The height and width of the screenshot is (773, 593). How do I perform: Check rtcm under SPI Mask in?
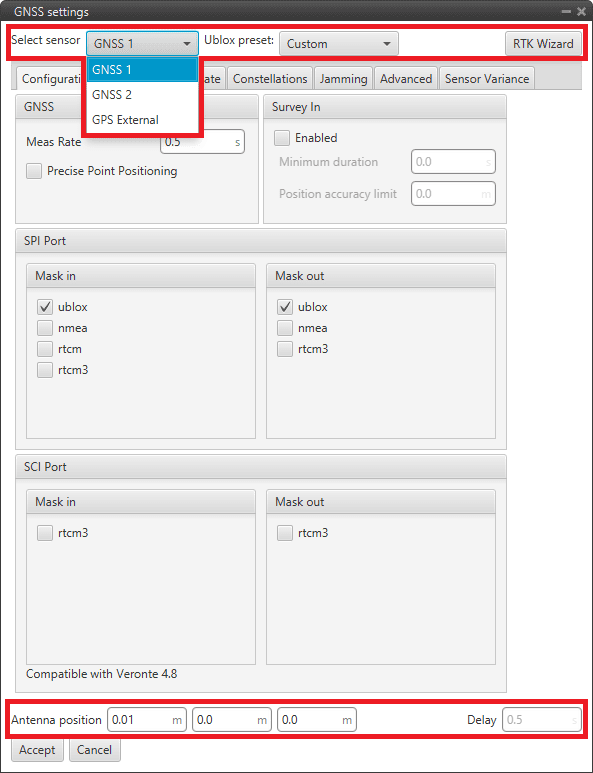click(45, 349)
